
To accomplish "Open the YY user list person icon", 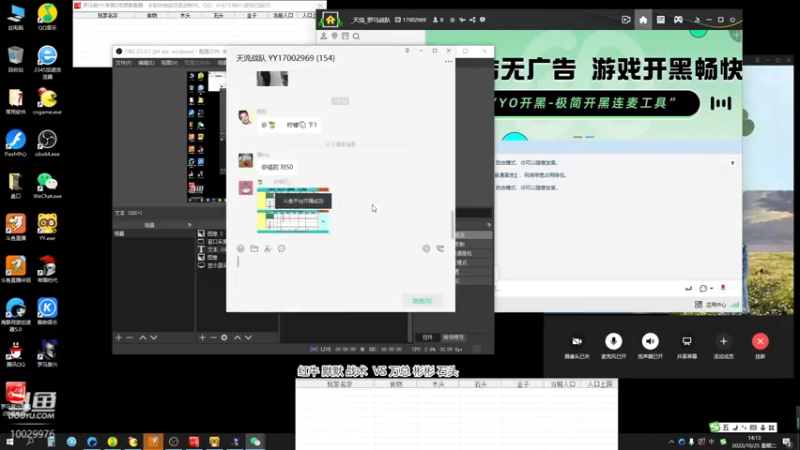I will tap(323, 36).
